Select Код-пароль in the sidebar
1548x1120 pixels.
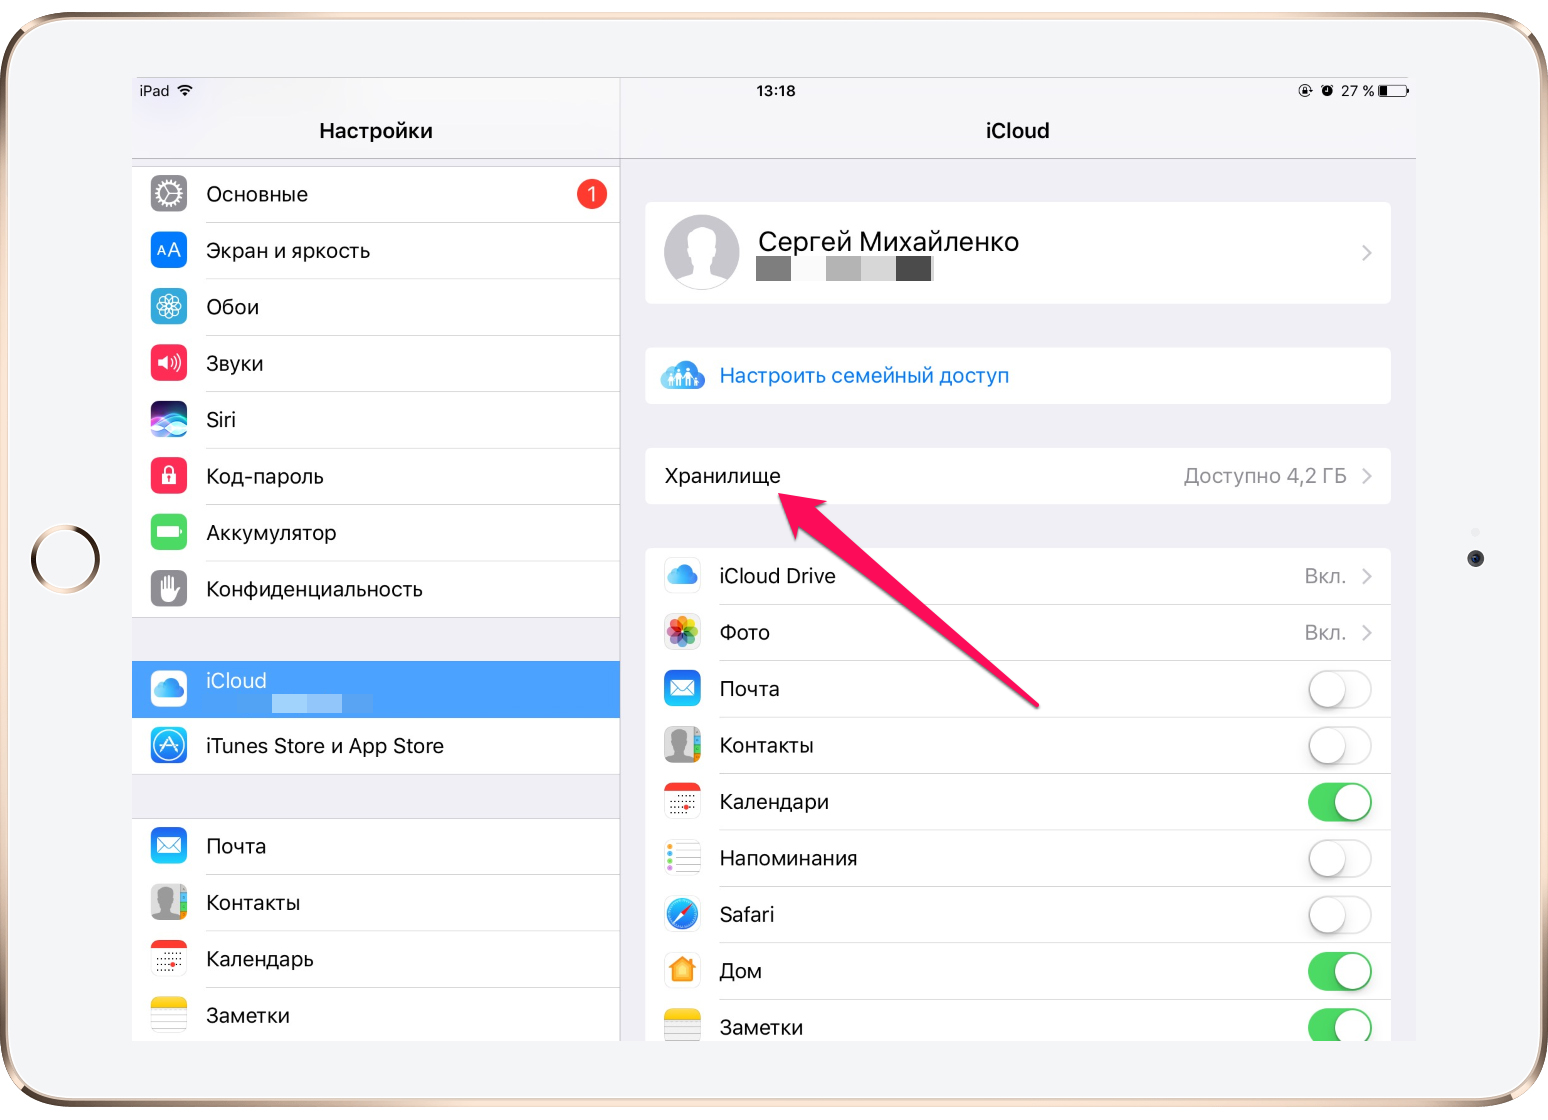[x=376, y=476]
